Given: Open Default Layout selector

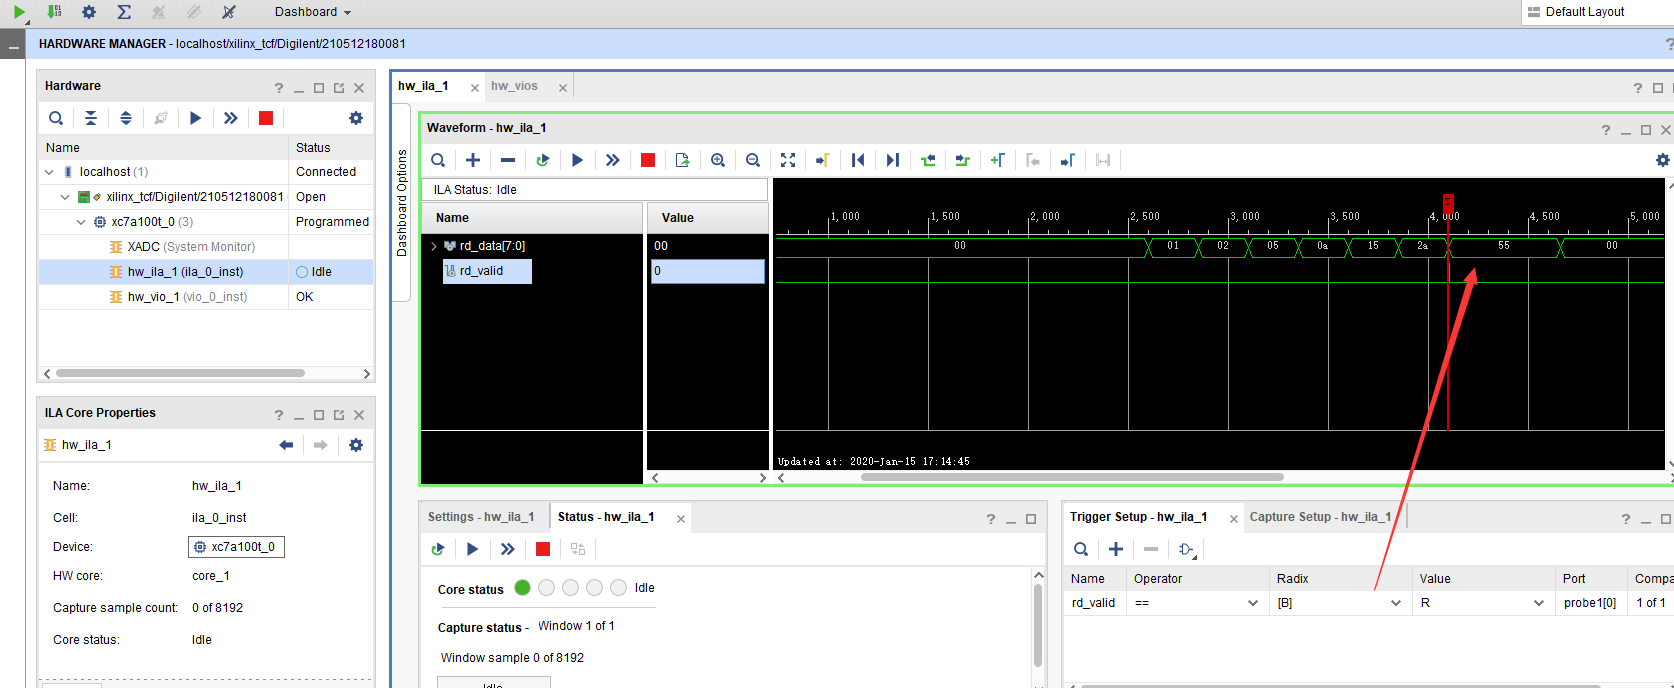Looking at the screenshot, I should click(1598, 12).
